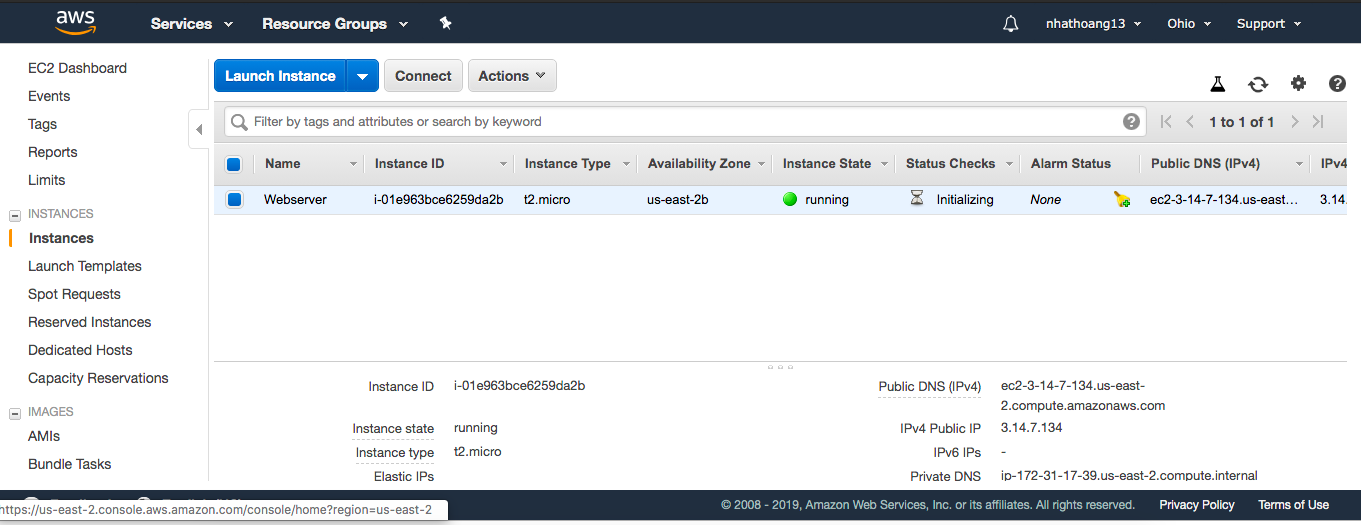Viewport: 1361px width, 525px height.
Task: Open Dedicated Hosts in sidebar
Action: [x=80, y=350]
